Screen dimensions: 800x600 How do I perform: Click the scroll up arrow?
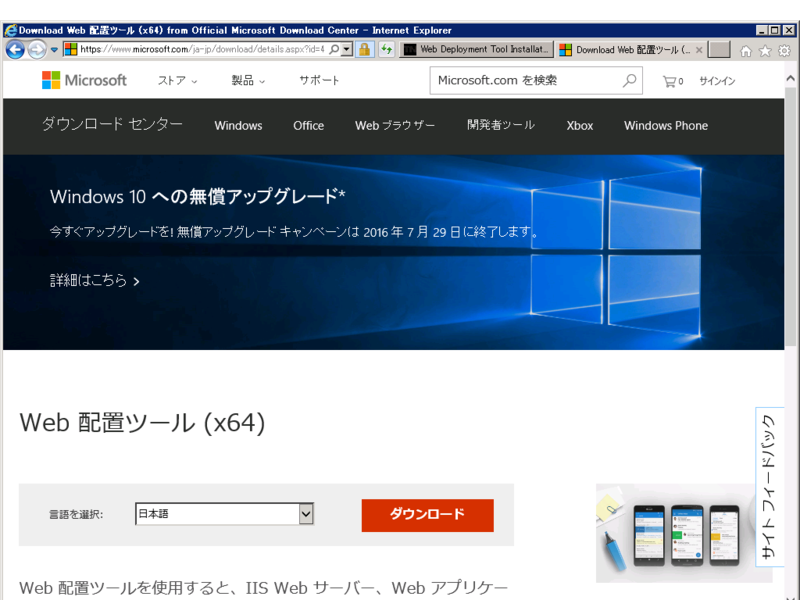pos(790,78)
